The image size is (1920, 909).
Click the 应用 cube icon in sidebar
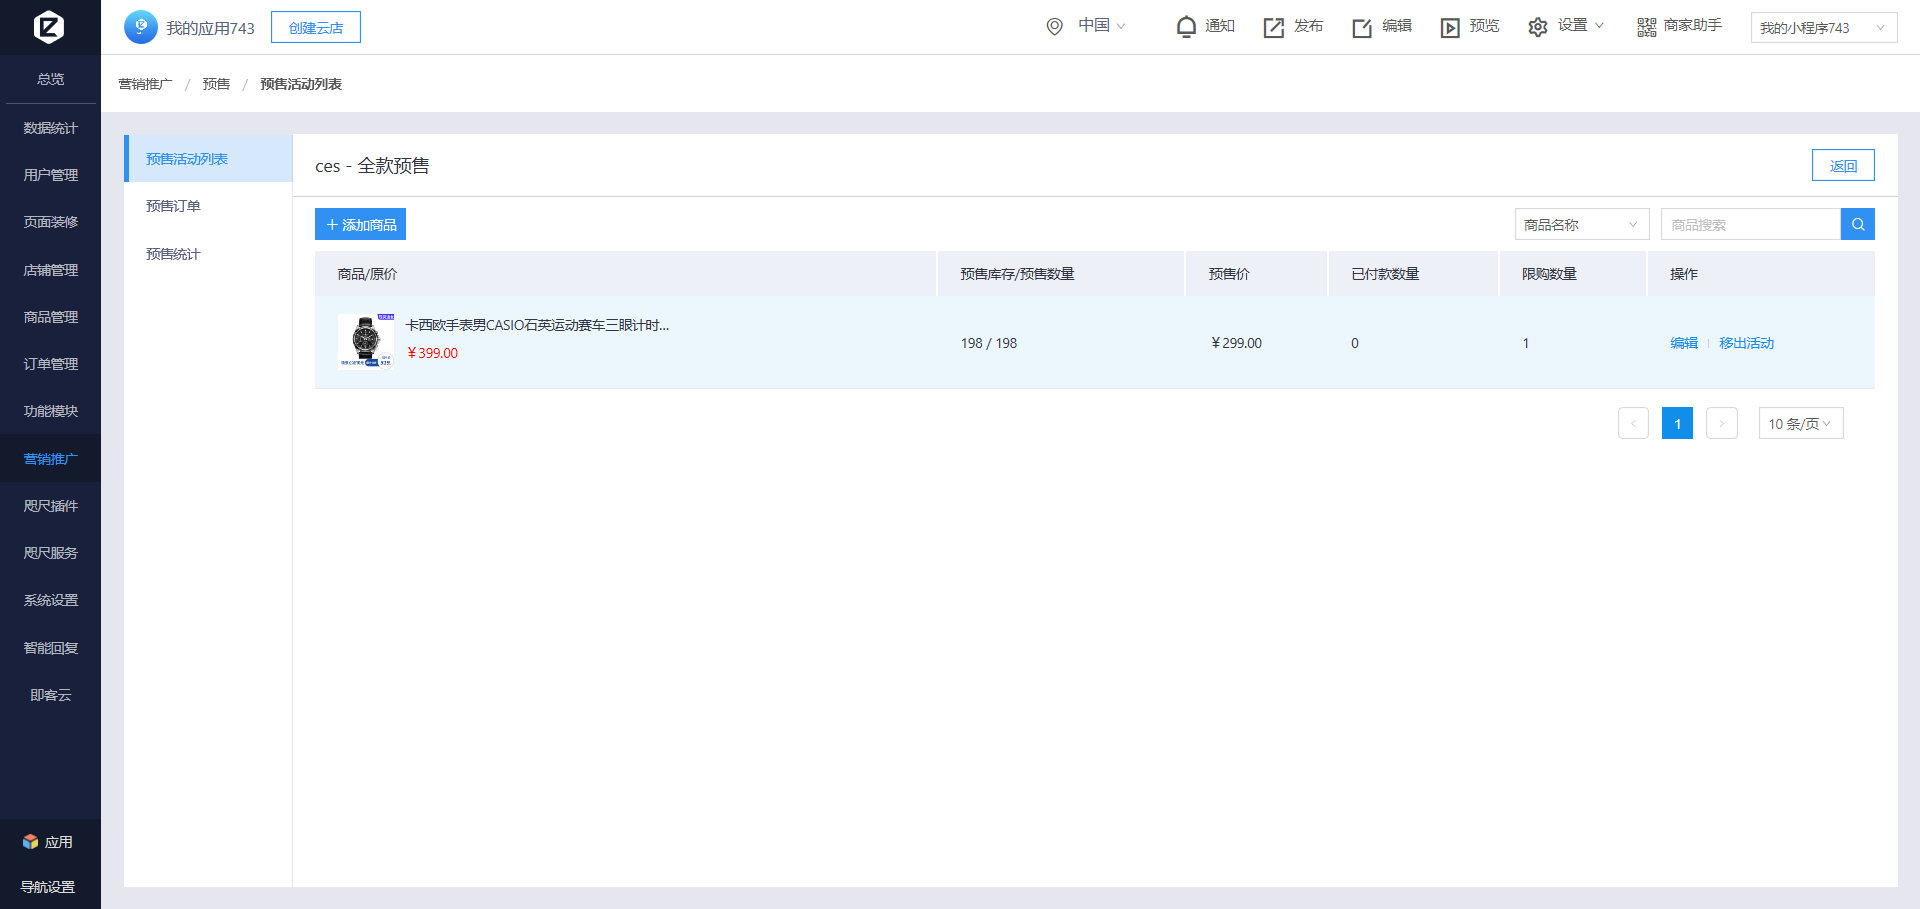tap(31, 842)
